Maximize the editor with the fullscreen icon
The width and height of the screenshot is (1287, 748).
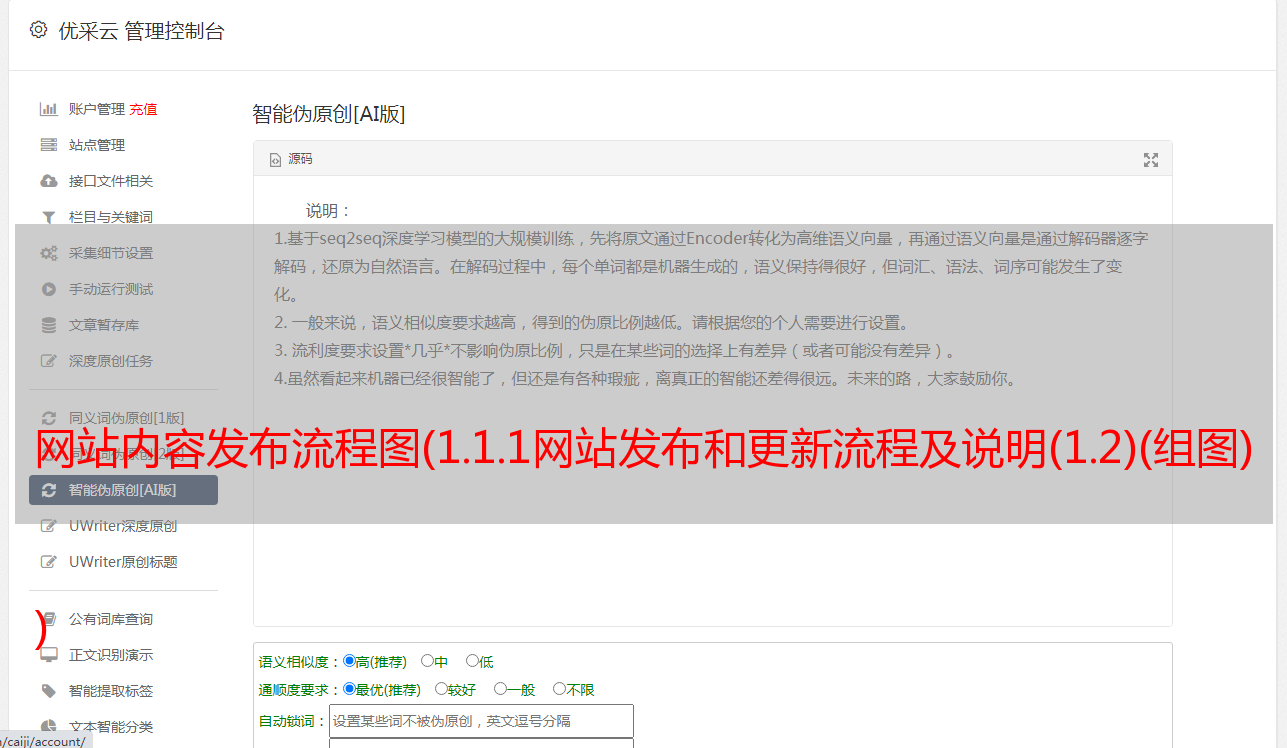(x=1151, y=160)
